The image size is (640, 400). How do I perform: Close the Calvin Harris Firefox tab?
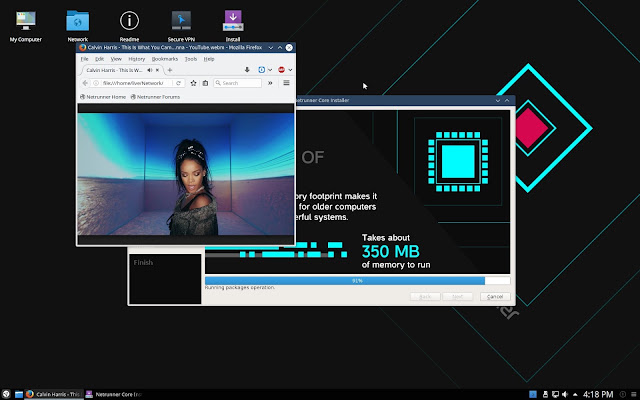(x=157, y=70)
